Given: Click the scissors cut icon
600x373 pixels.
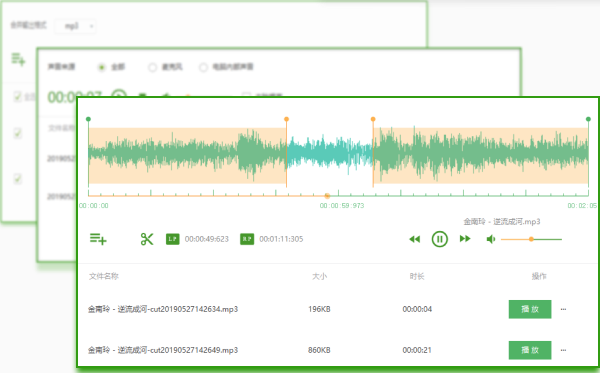Looking at the screenshot, I should pos(147,239).
